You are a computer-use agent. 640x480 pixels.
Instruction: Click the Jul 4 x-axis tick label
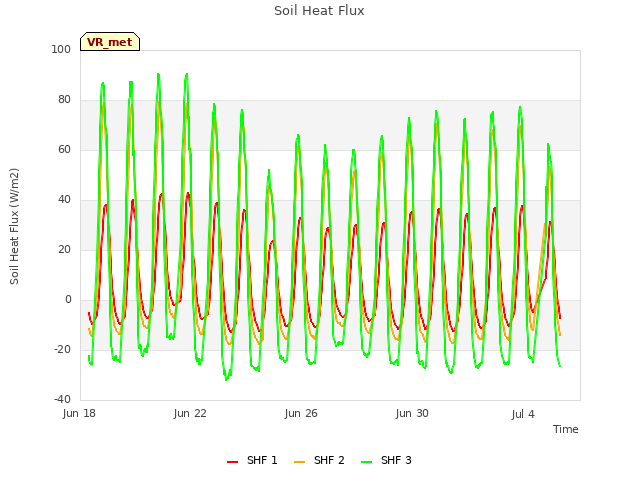point(523,414)
